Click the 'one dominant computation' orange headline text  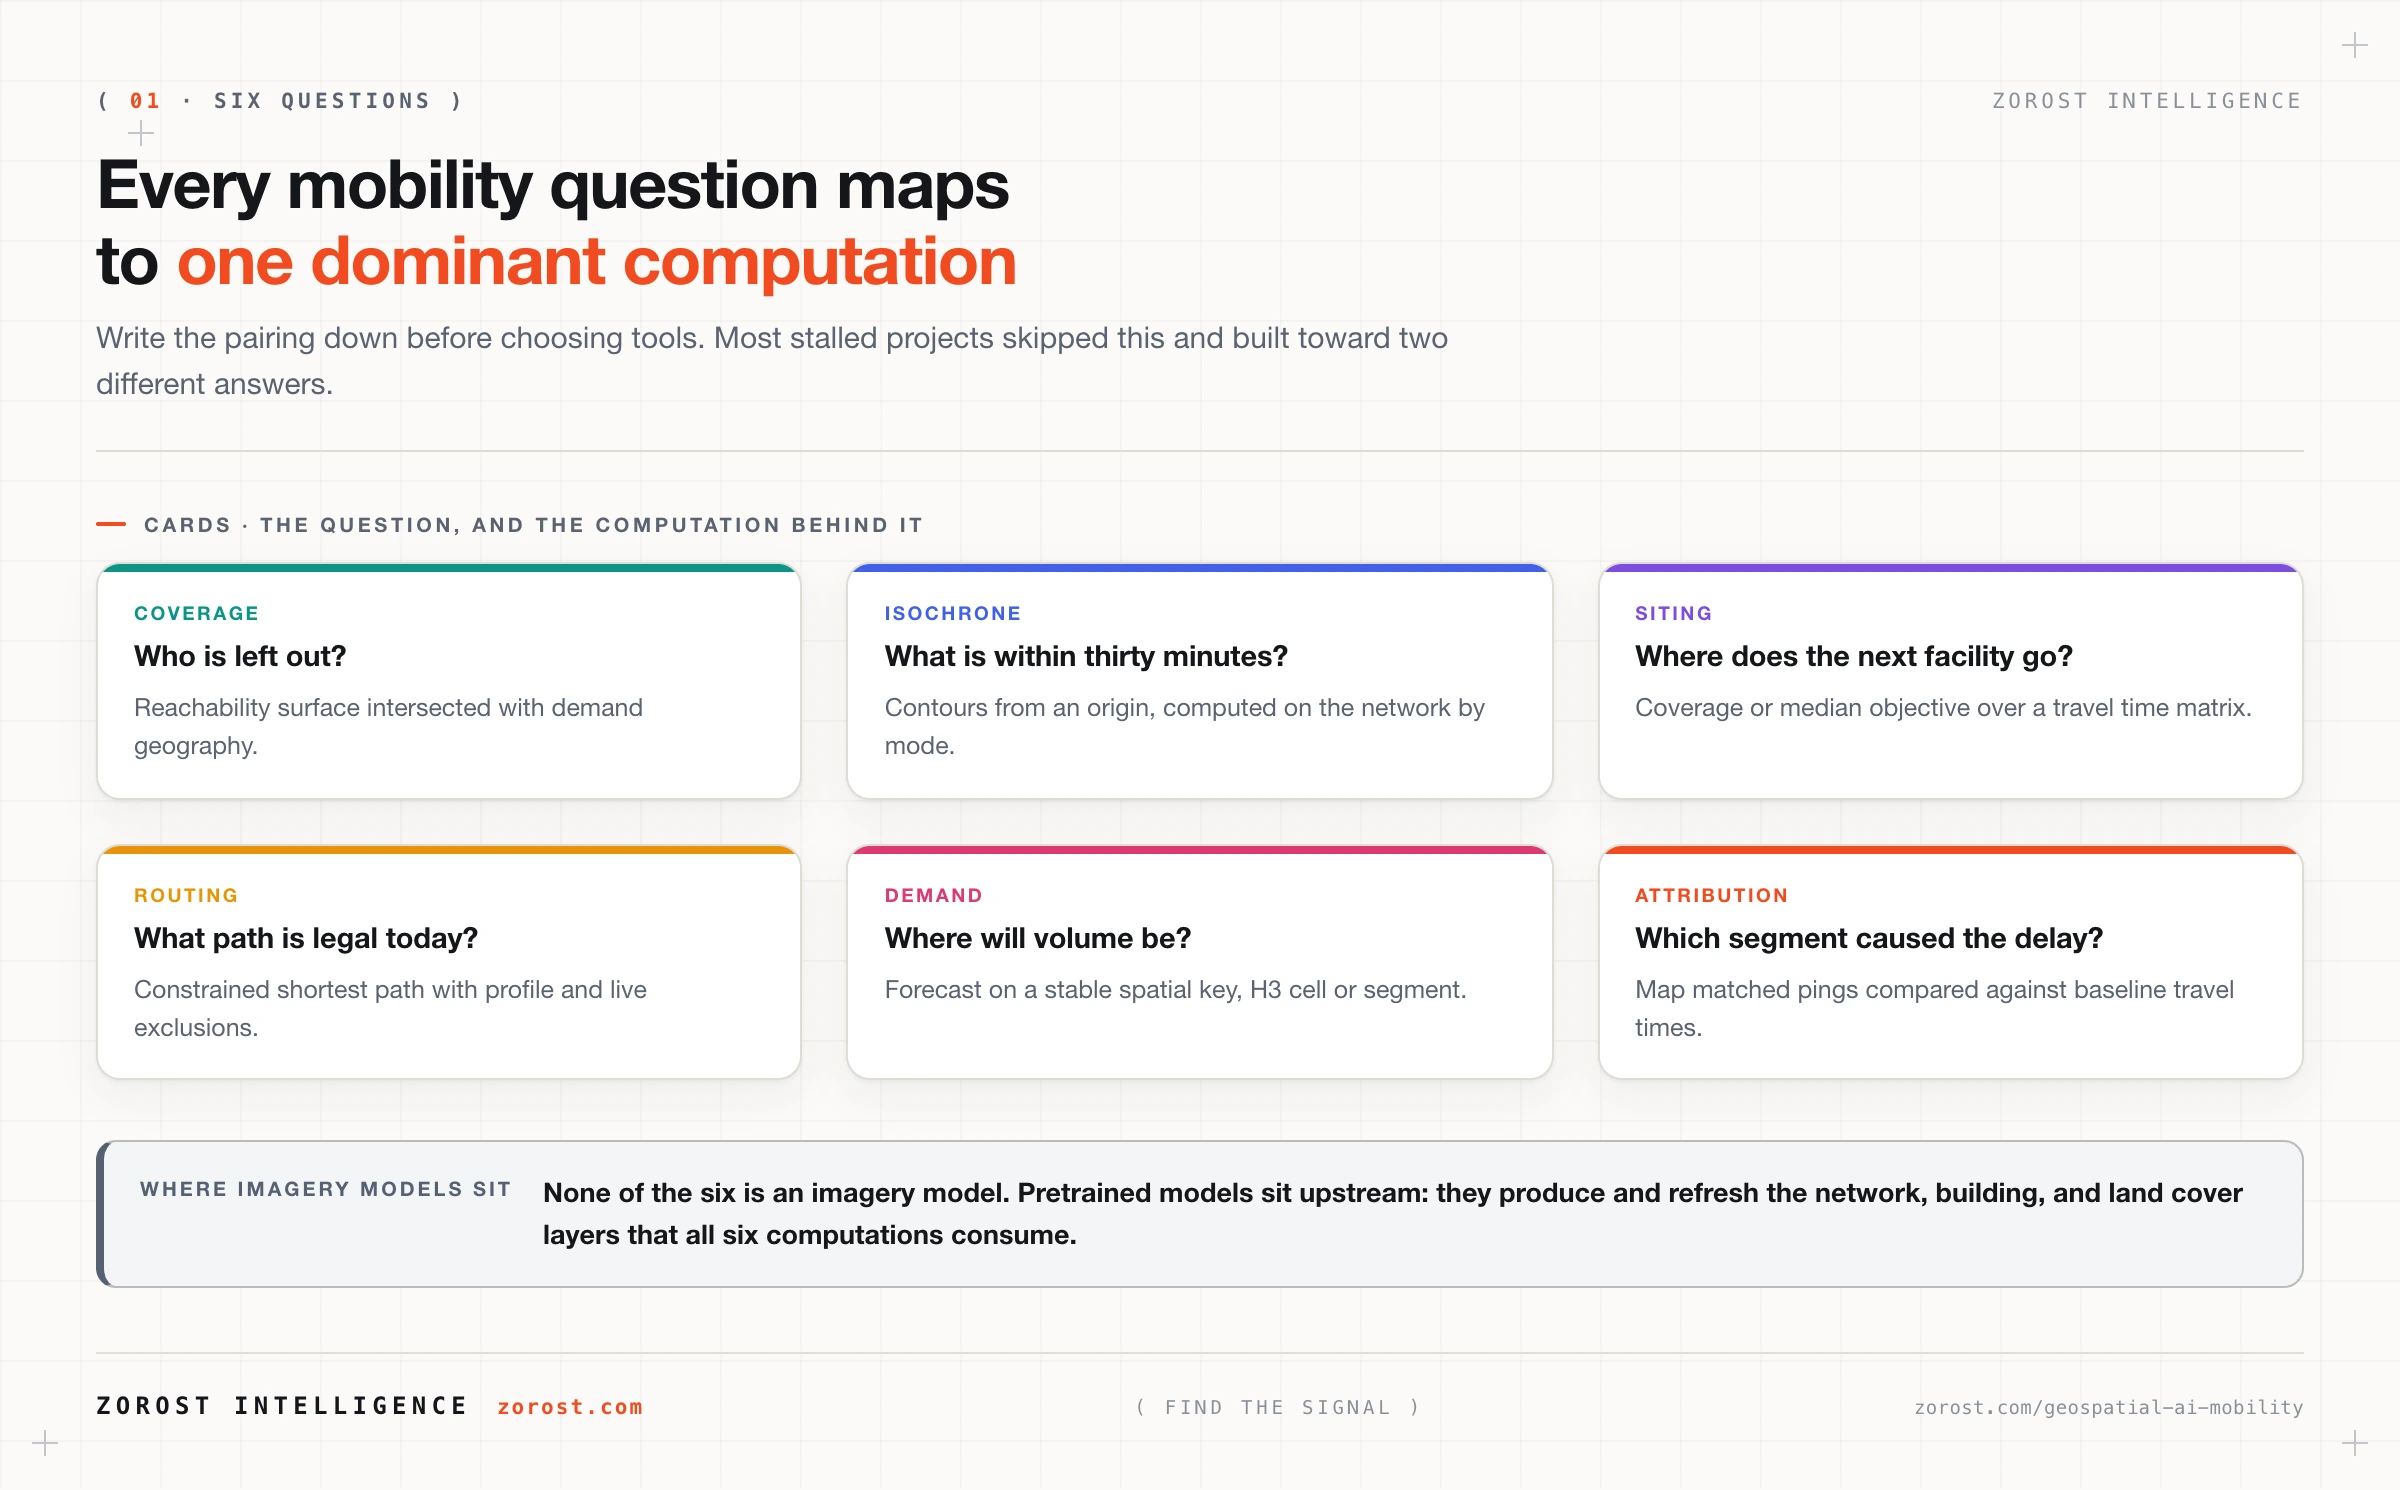597,262
